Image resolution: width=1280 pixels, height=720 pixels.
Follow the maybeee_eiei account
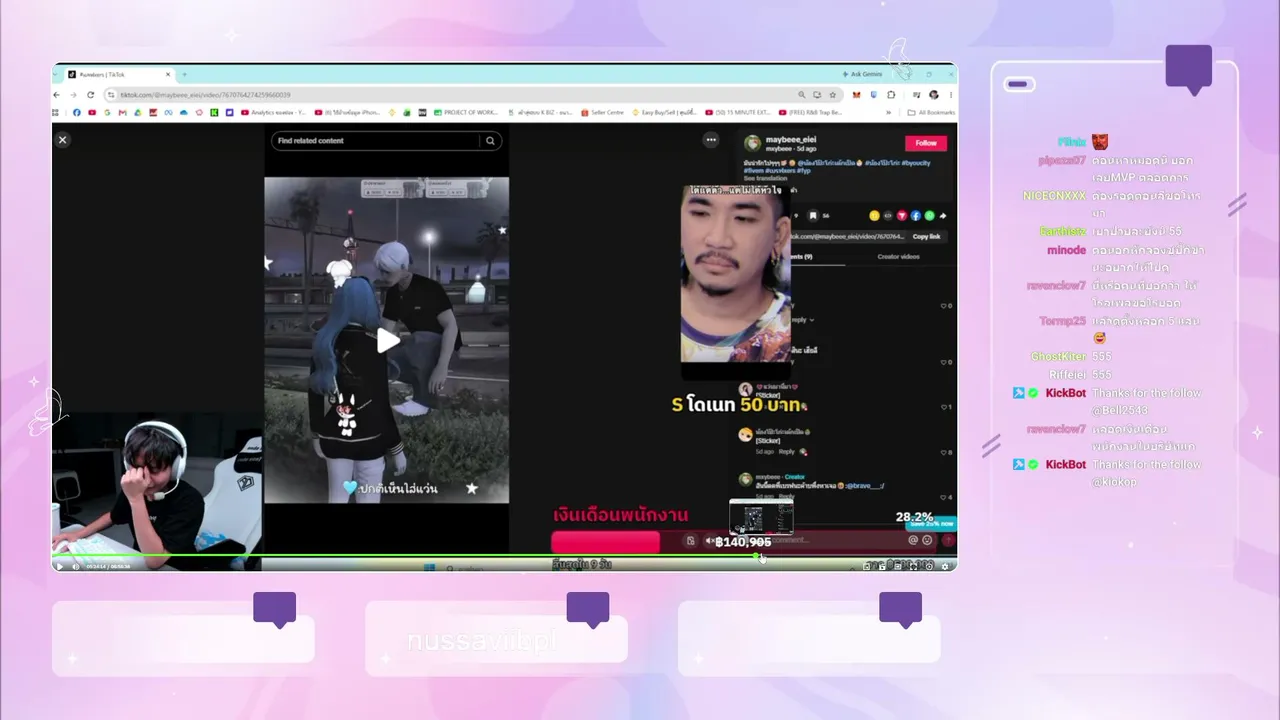click(926, 143)
